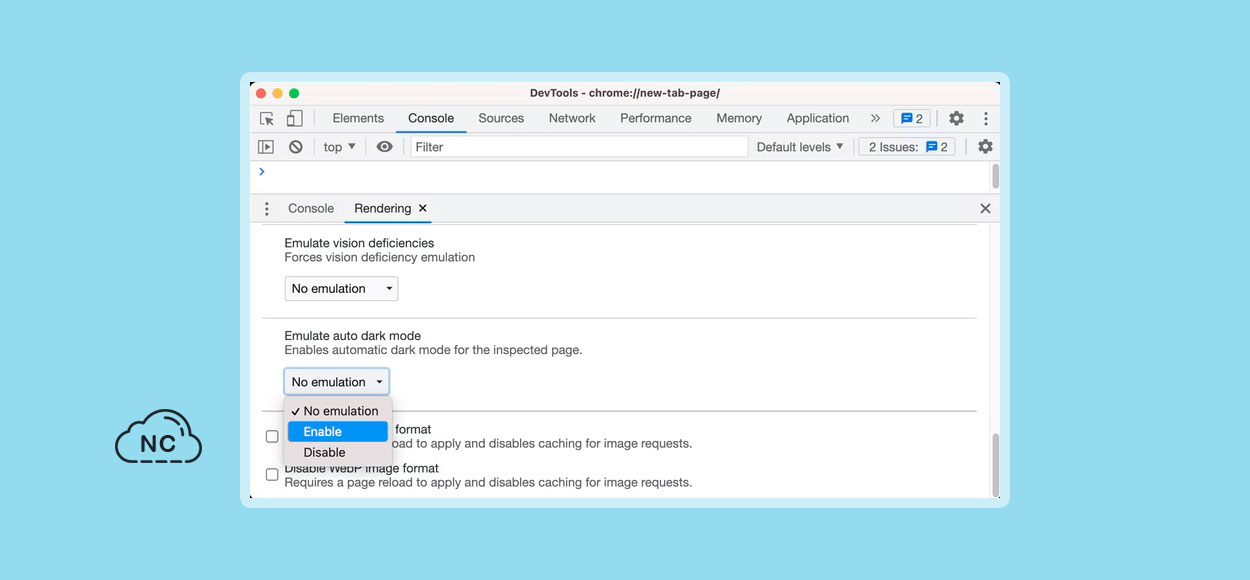Open console settings gear icon
1250x580 pixels.
click(985, 147)
